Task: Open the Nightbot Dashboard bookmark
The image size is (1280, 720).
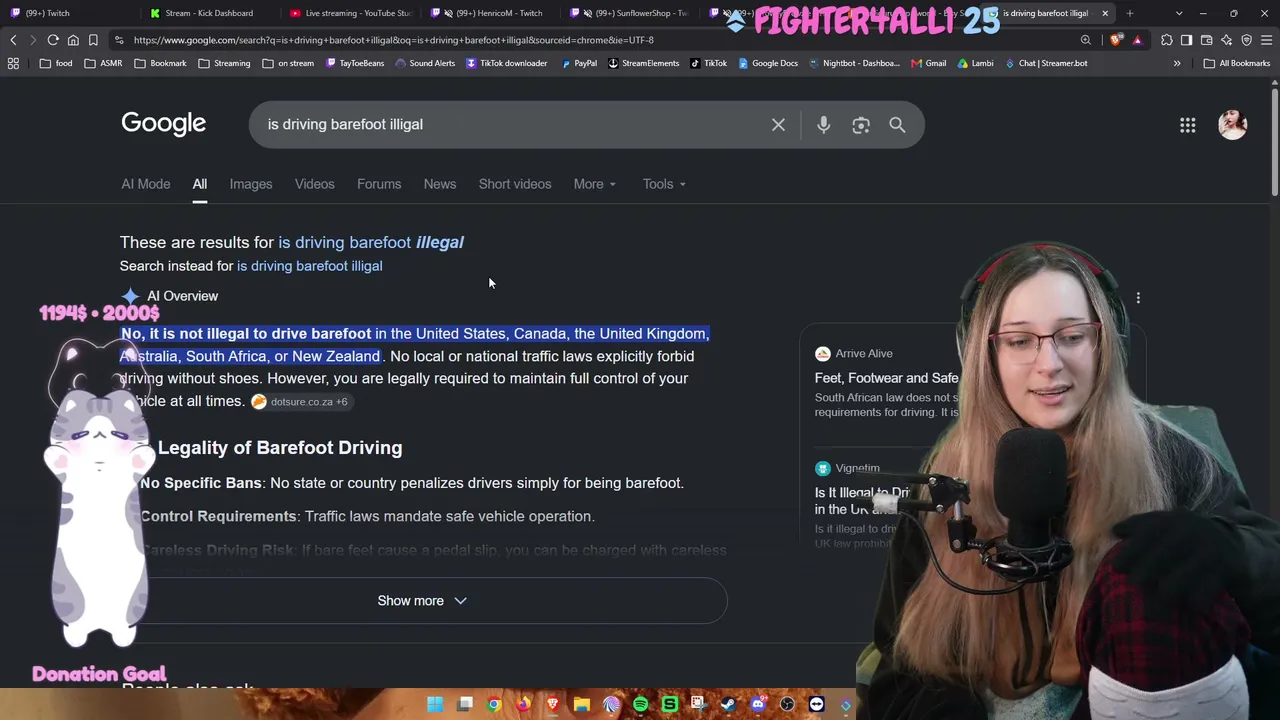Action: click(x=853, y=63)
